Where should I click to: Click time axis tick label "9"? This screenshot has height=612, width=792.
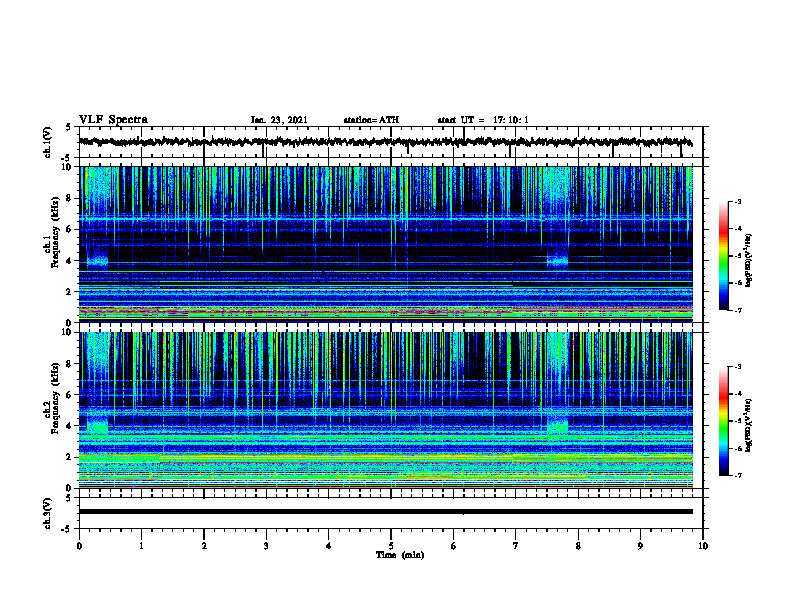click(x=640, y=546)
